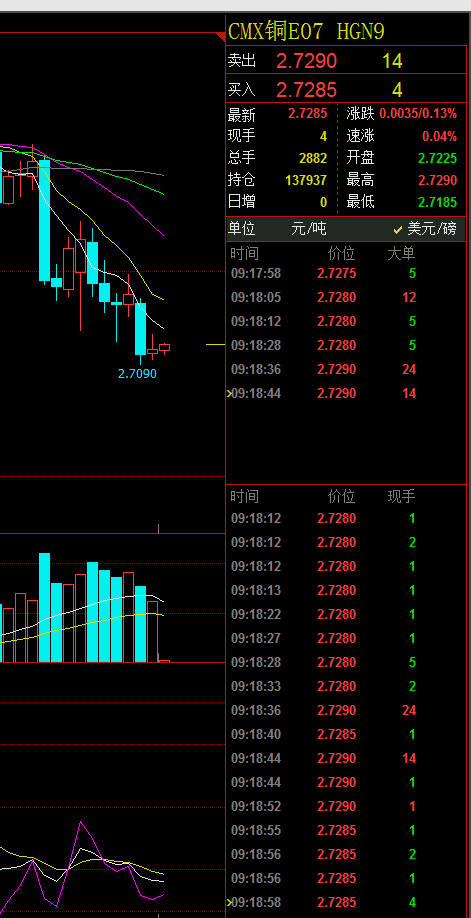The image size is (471, 918).
Task: Click the 买入 bid price 2.7285
Action: (x=306, y=90)
